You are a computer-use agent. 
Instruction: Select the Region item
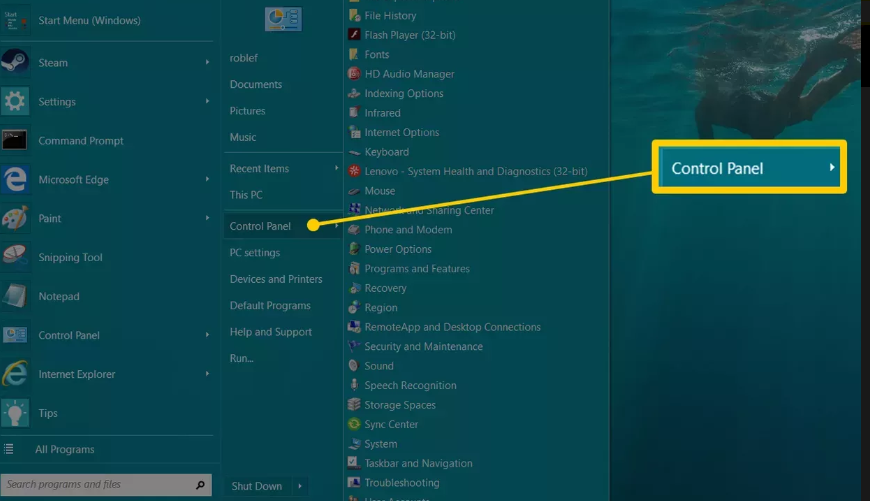pyautogui.click(x=381, y=307)
